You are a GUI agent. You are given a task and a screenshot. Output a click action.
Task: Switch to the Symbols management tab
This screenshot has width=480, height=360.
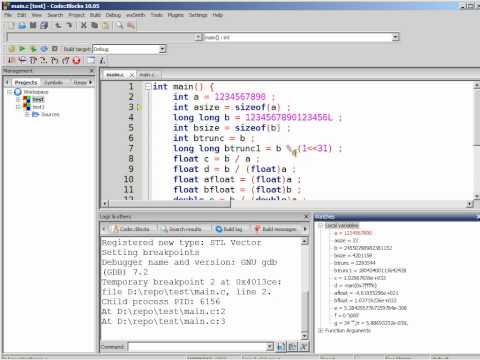point(54,82)
